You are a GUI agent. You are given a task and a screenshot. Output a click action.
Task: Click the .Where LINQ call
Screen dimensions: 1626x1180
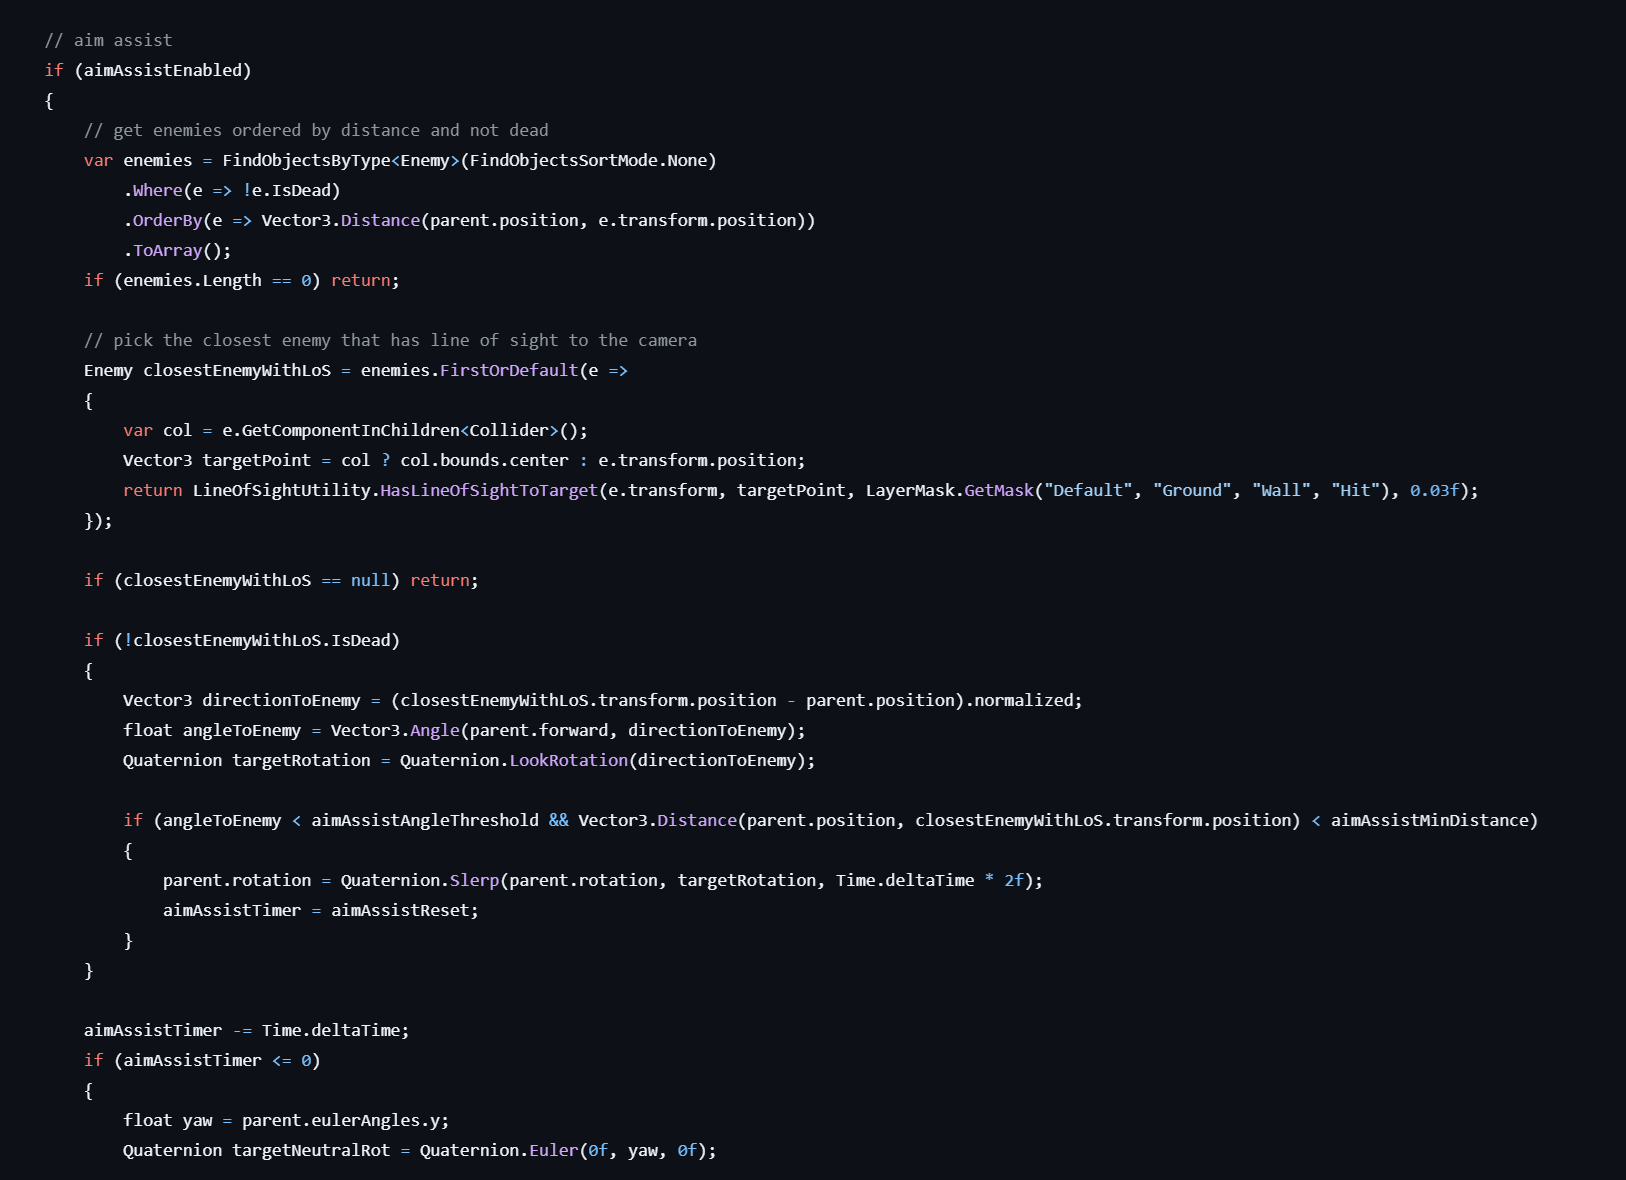157,190
